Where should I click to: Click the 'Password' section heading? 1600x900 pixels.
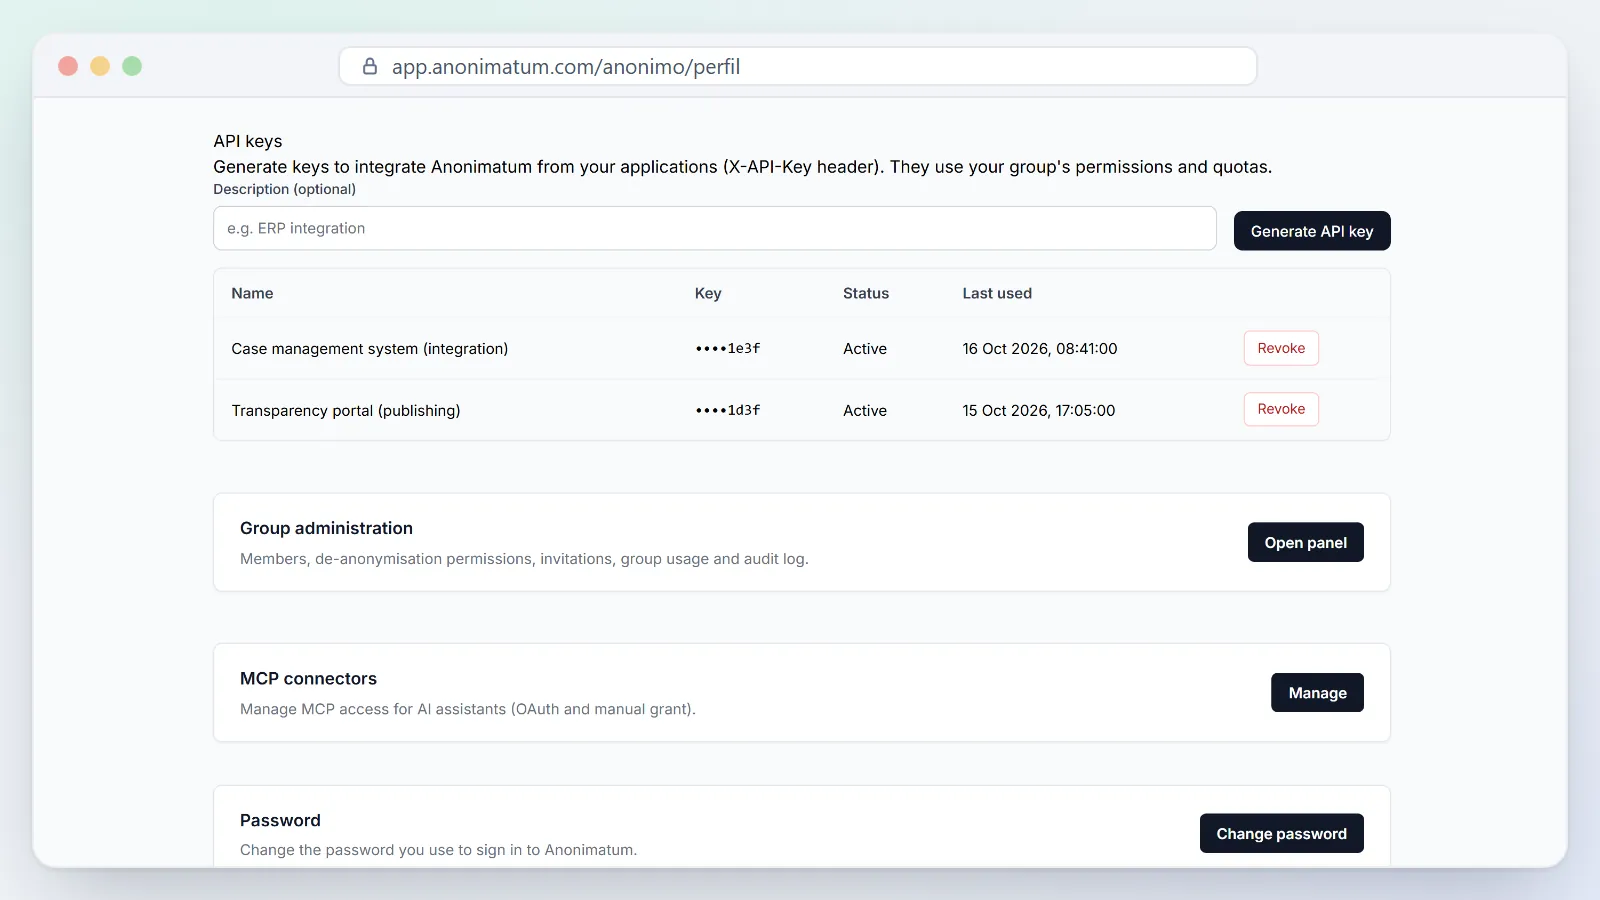coord(280,820)
